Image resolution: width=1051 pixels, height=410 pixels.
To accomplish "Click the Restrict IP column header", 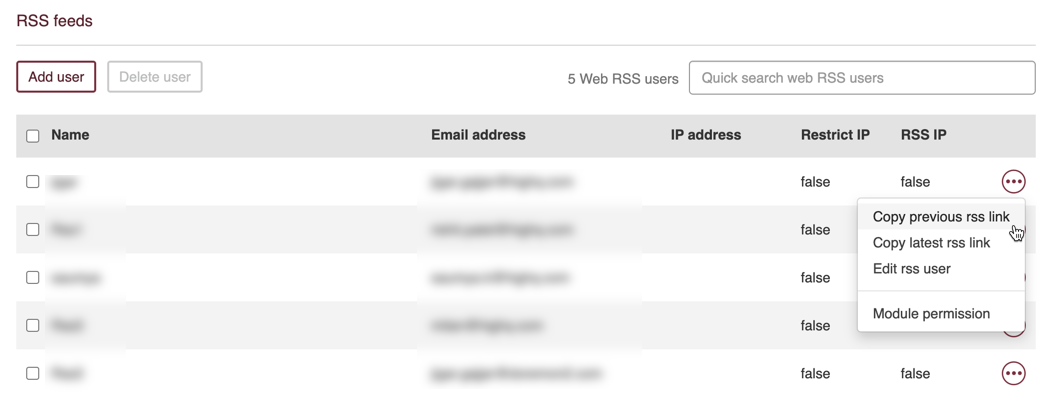I will pos(835,135).
